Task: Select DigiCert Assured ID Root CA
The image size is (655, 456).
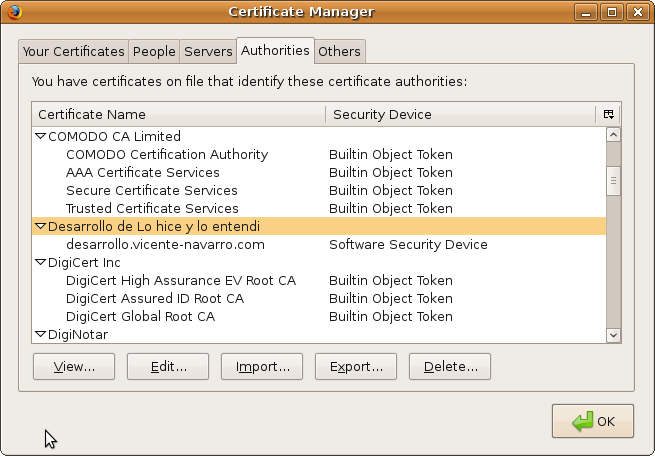Action: point(319,298)
